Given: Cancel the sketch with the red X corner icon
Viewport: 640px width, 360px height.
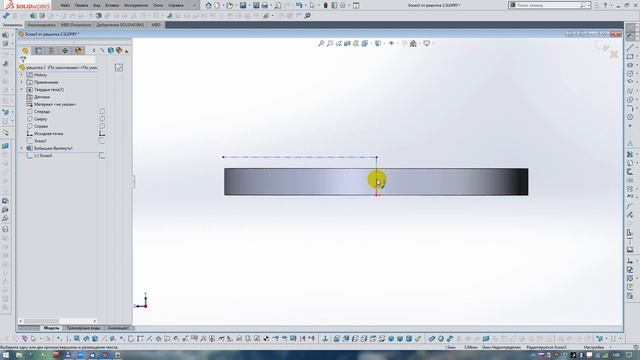Looking at the screenshot, I should click(613, 53).
